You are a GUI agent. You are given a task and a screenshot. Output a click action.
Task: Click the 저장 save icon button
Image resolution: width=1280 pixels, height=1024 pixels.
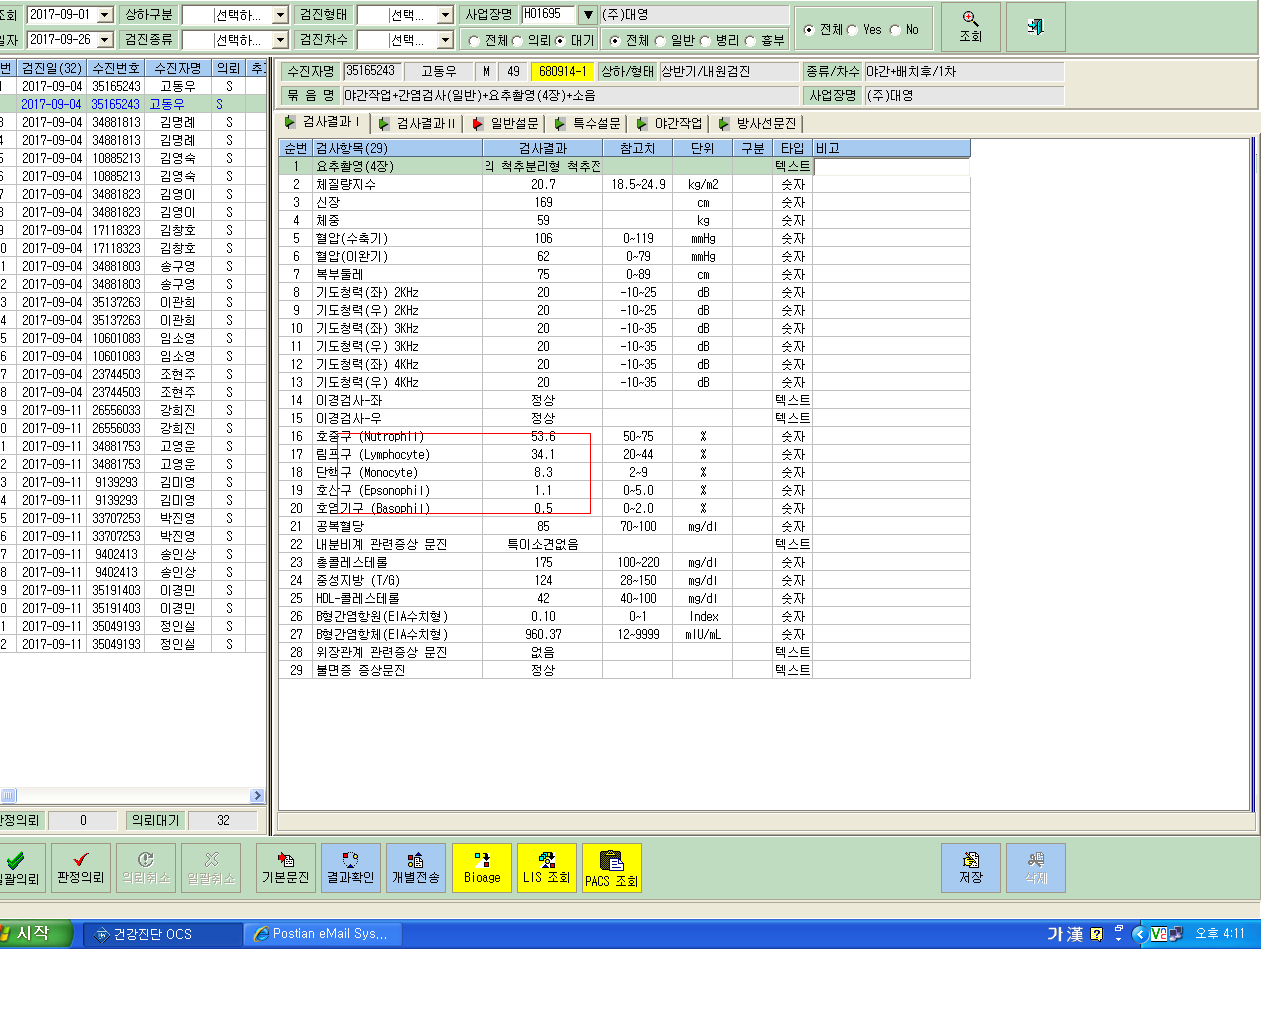point(971,867)
